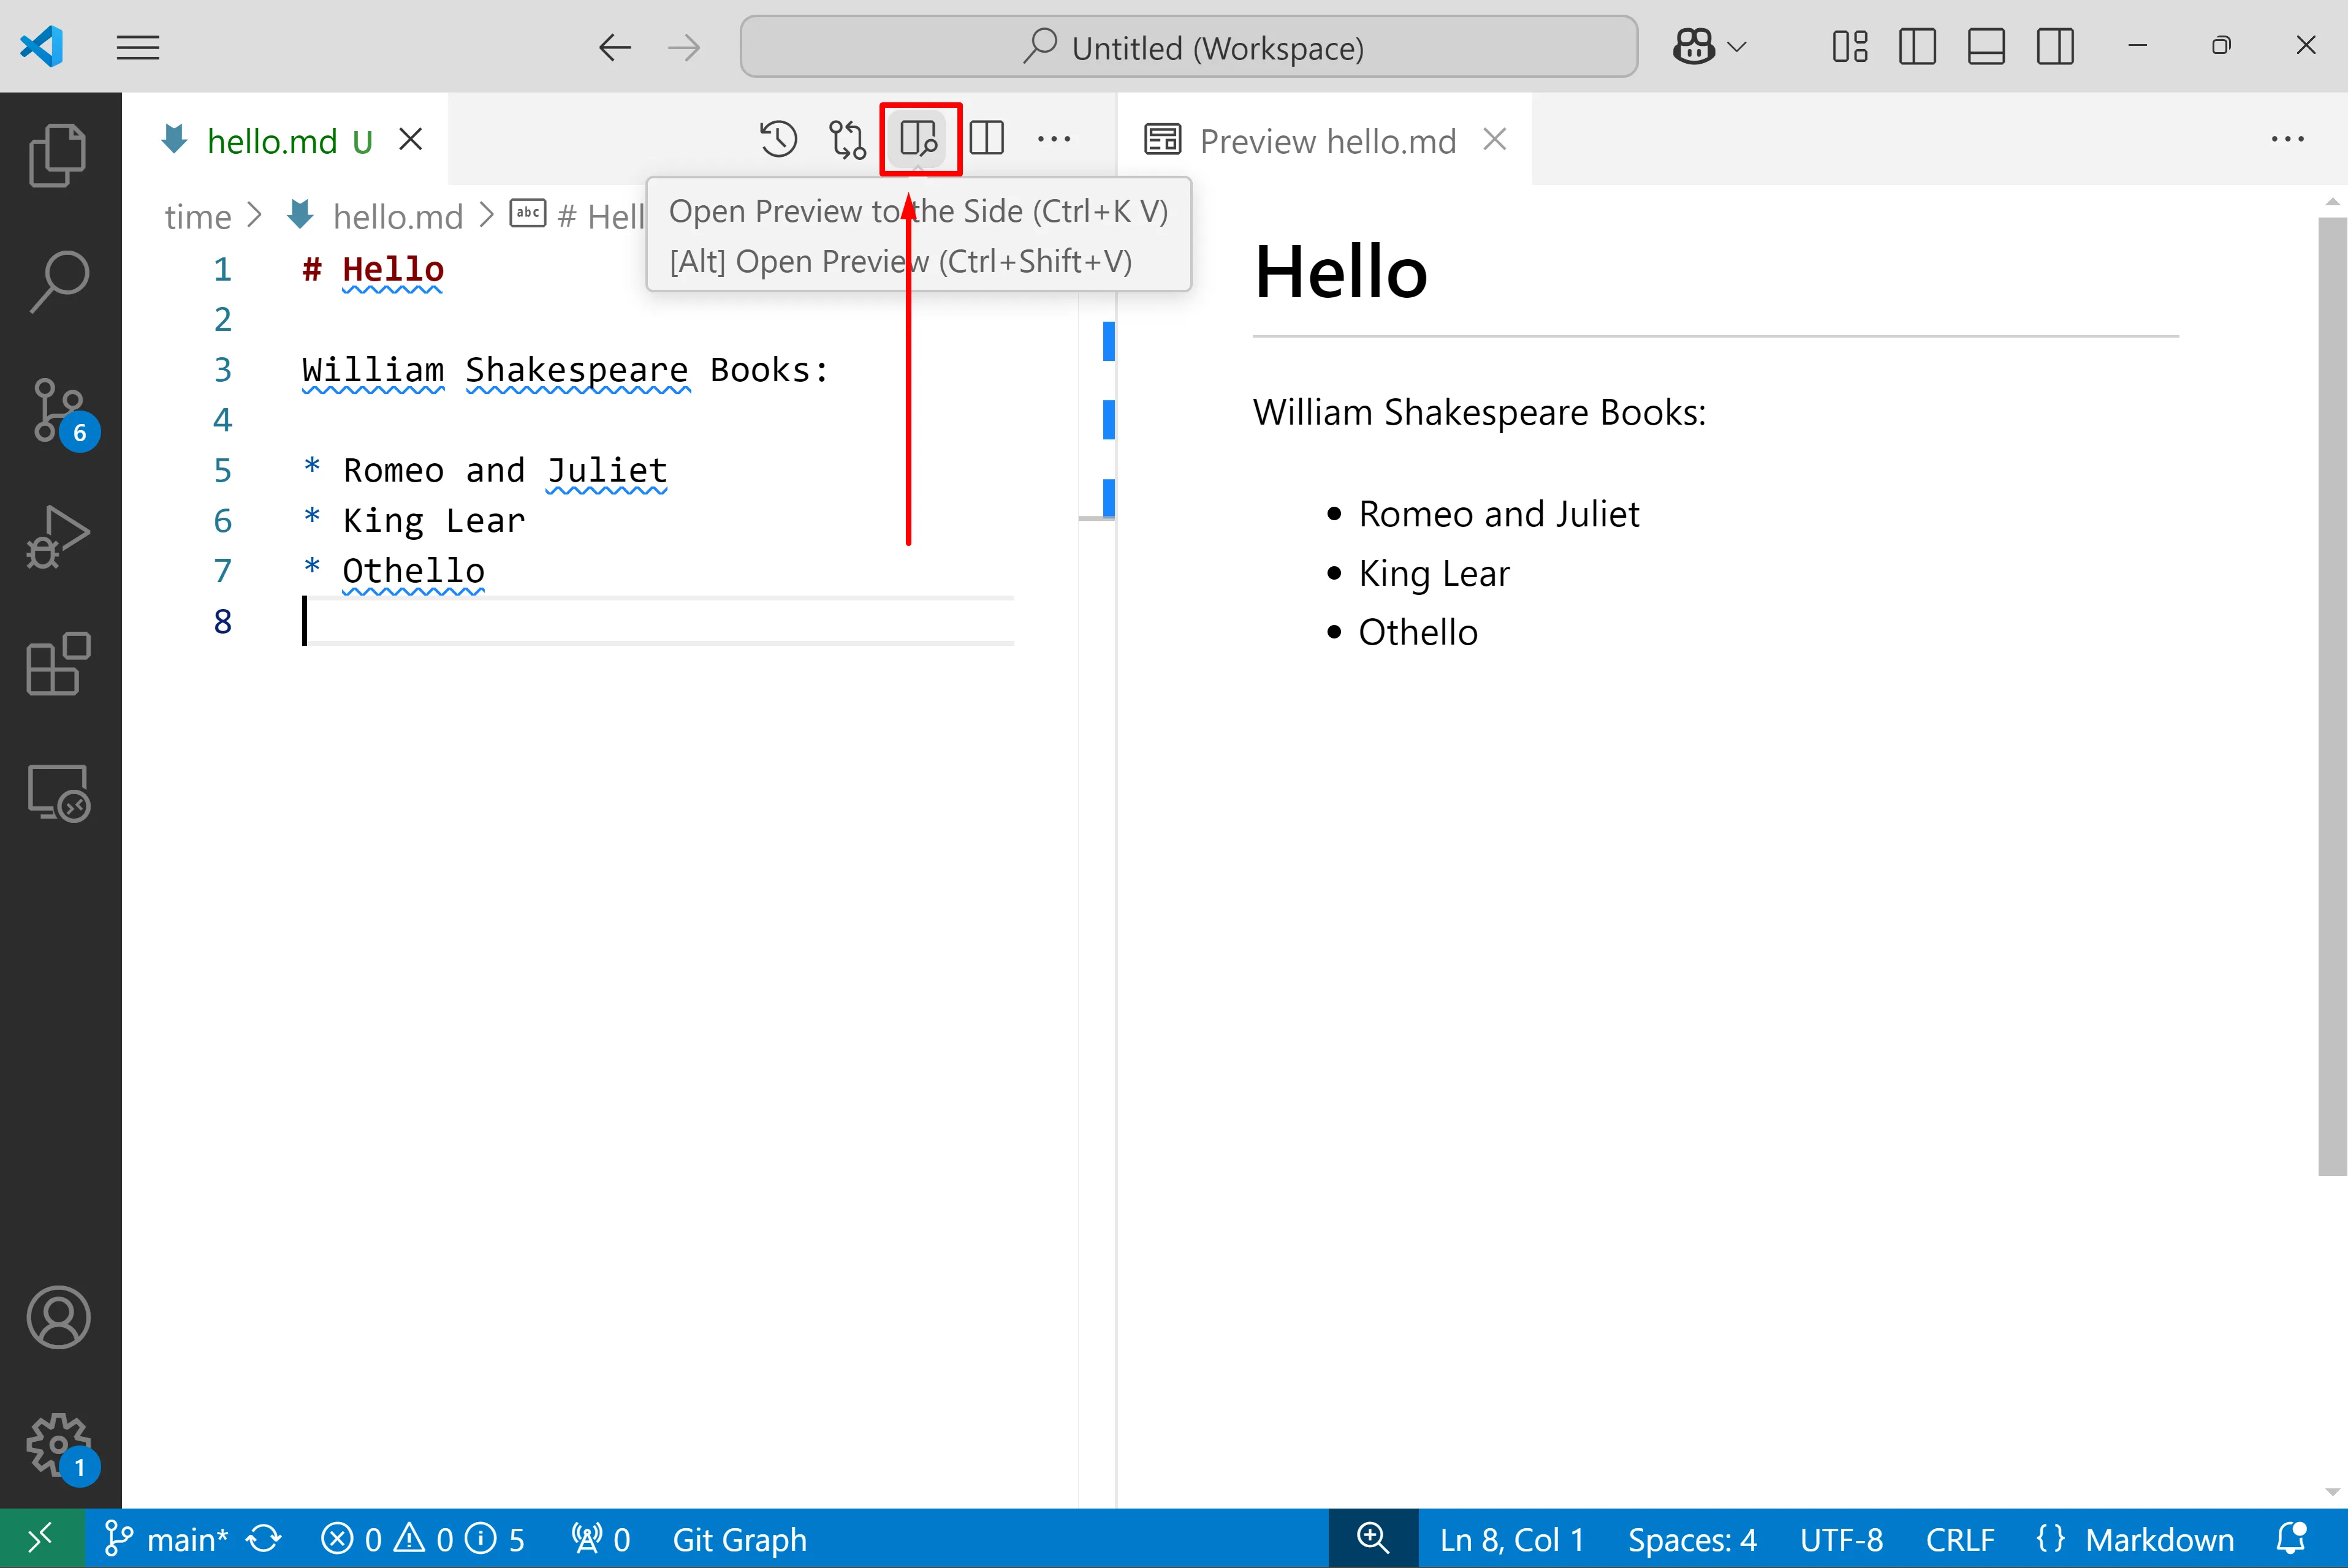
Task: Expand the Copilot chat dropdown arrow
Action: click(1737, 47)
